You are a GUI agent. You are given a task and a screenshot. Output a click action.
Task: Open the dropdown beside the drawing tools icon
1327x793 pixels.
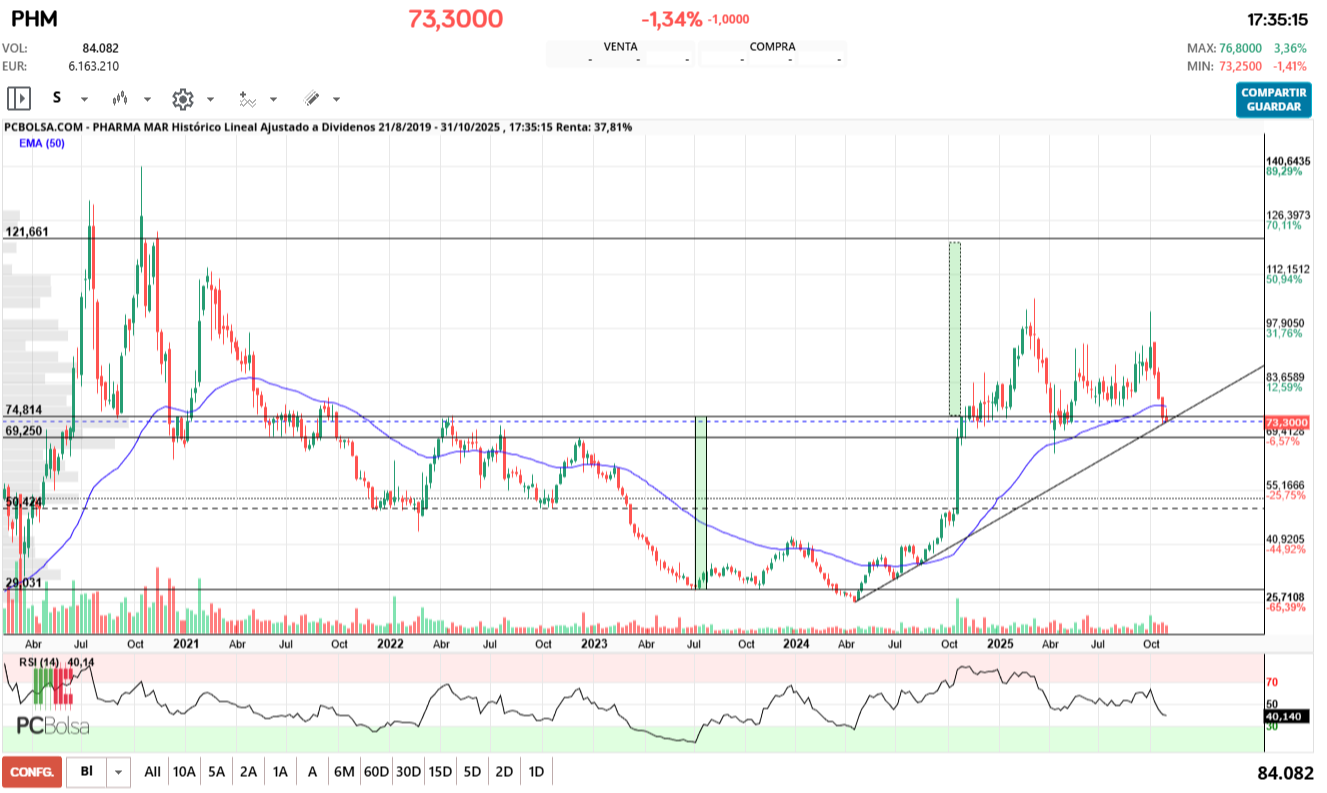tap(335, 98)
